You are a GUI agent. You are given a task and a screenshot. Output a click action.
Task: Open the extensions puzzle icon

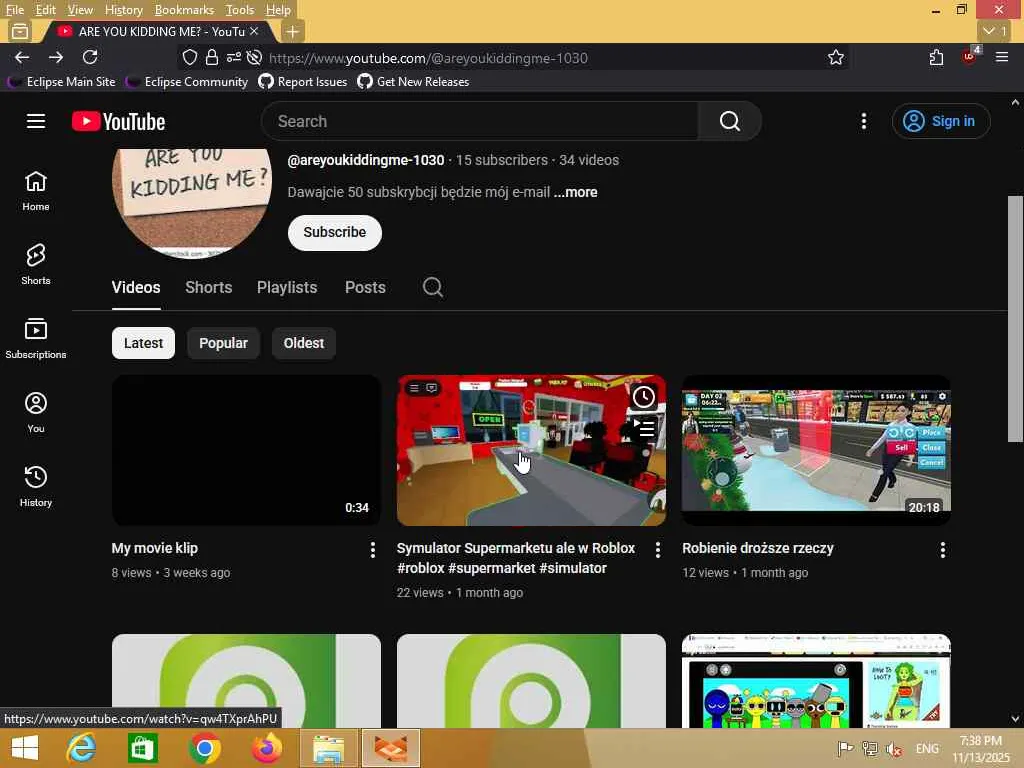coord(936,57)
